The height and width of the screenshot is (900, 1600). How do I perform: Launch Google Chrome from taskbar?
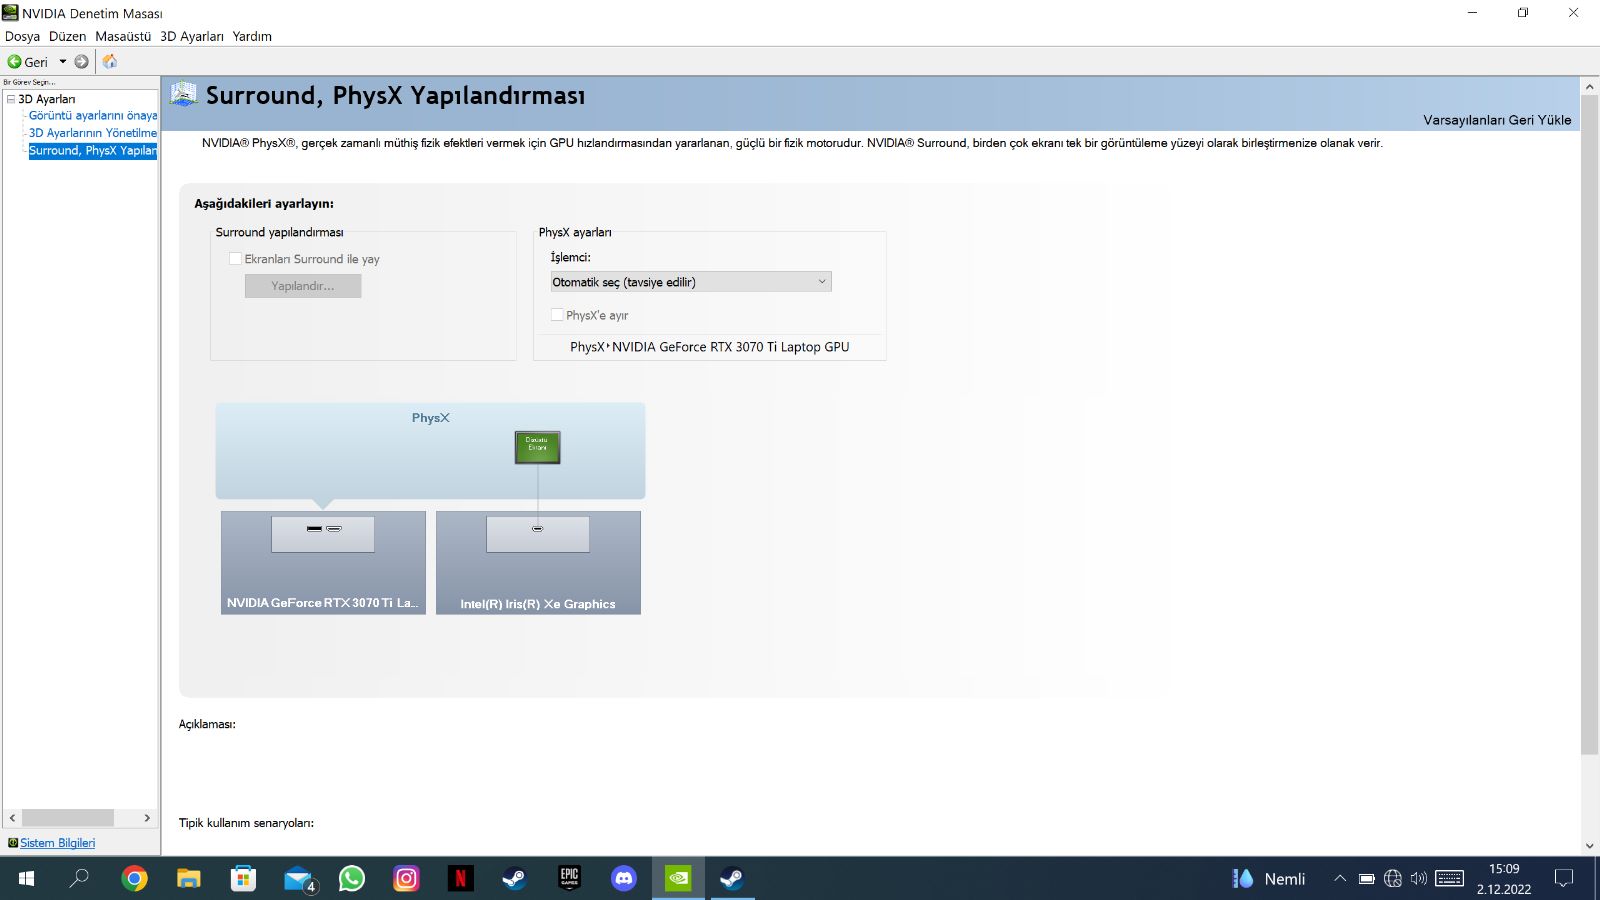[134, 879]
